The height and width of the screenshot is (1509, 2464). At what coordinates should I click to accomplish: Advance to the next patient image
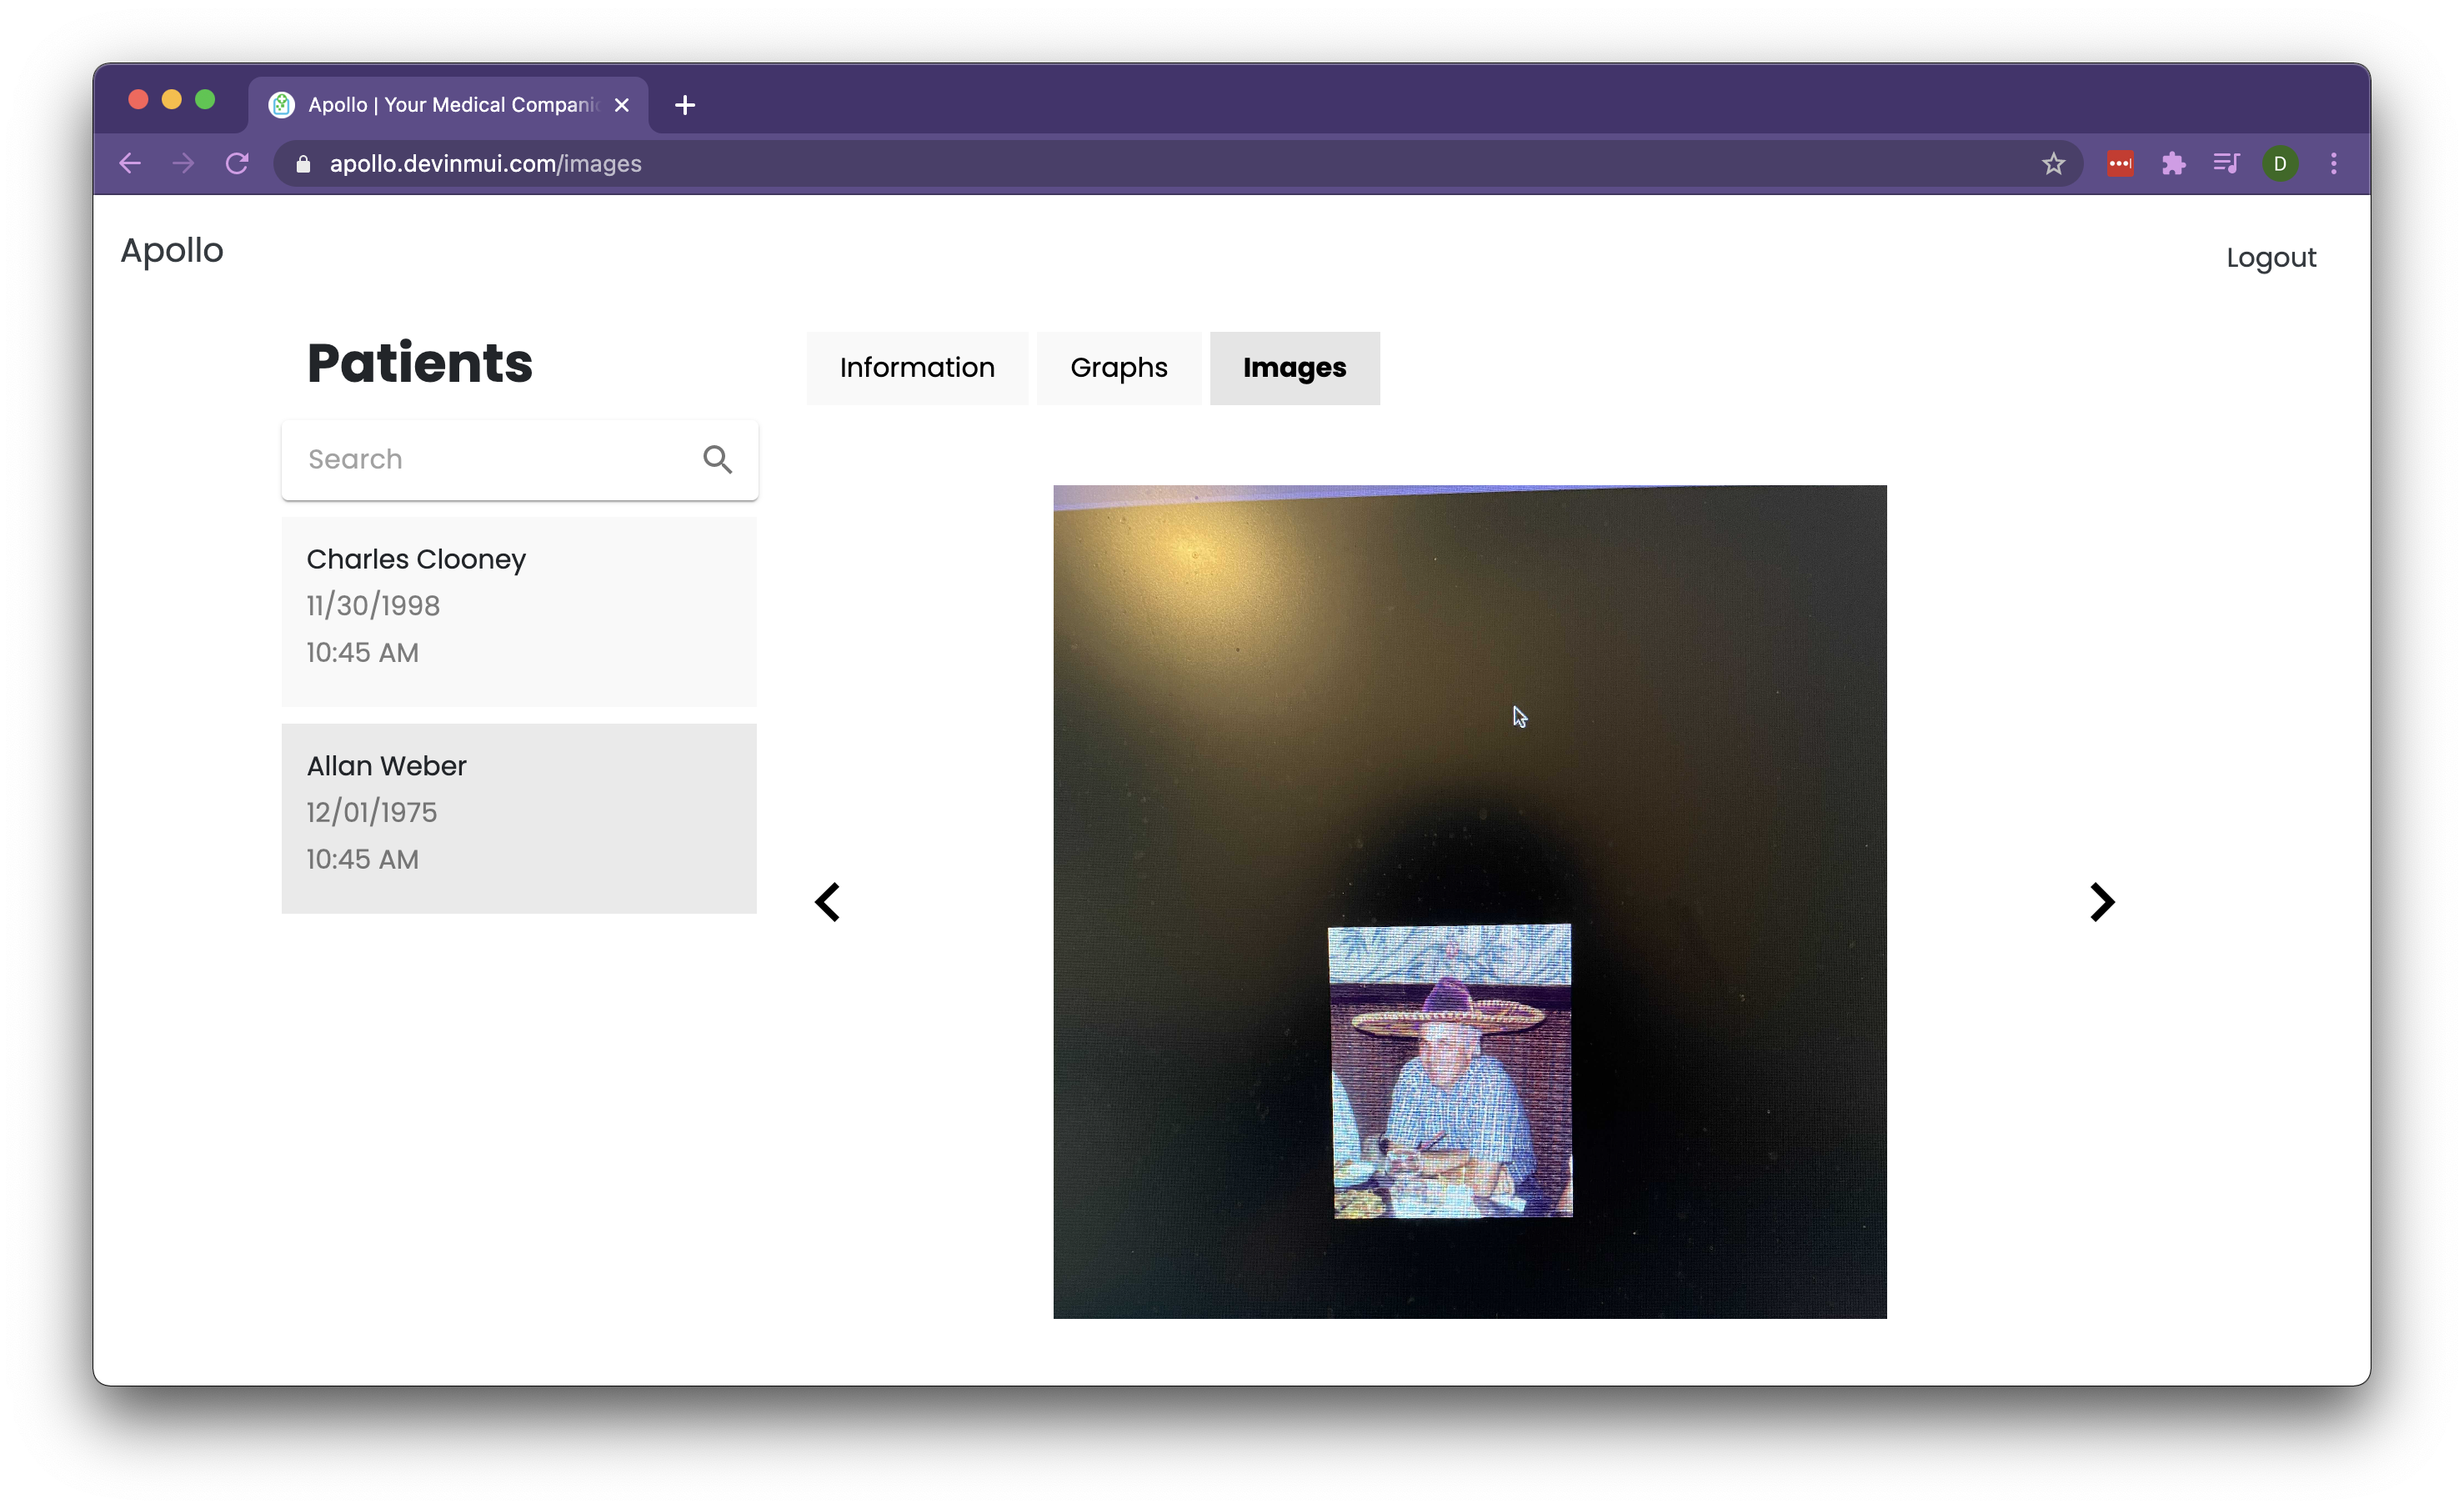(2101, 902)
